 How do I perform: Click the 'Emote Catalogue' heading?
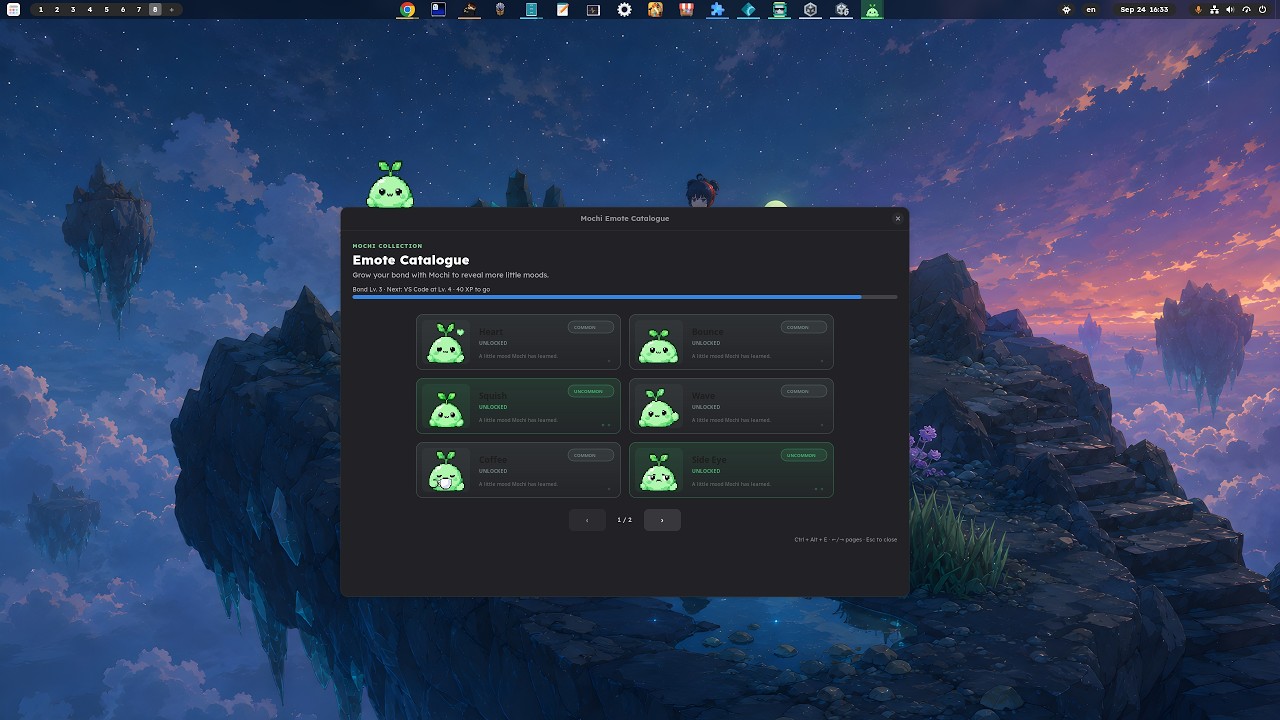coord(411,260)
